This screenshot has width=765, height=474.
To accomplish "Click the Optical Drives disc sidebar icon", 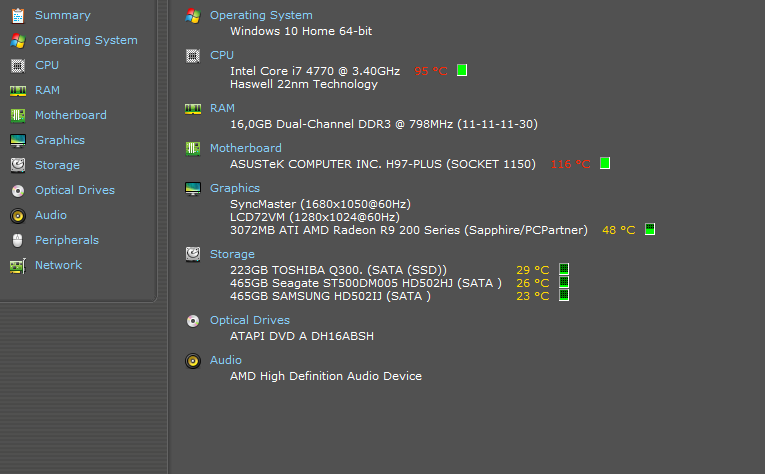I will [x=18, y=191].
